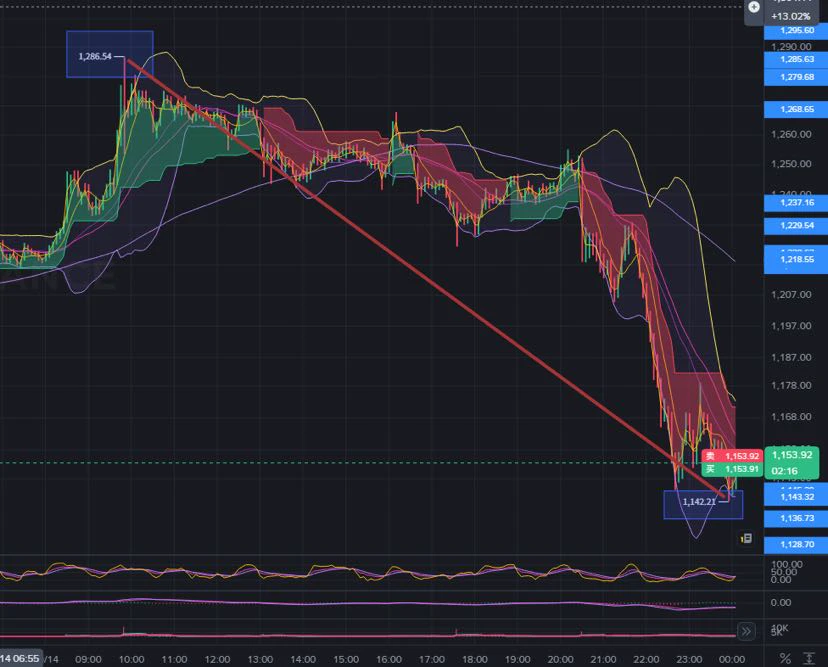Click the 1,250.00 price axis value

click(791, 164)
